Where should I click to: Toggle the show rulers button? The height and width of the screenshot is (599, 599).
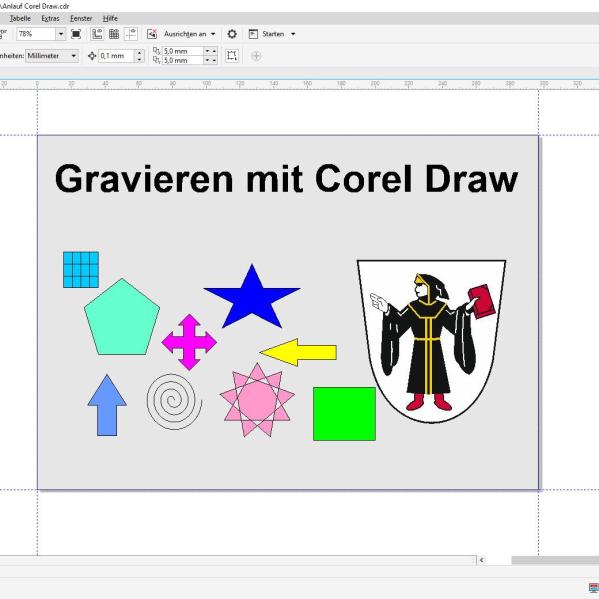point(97,34)
